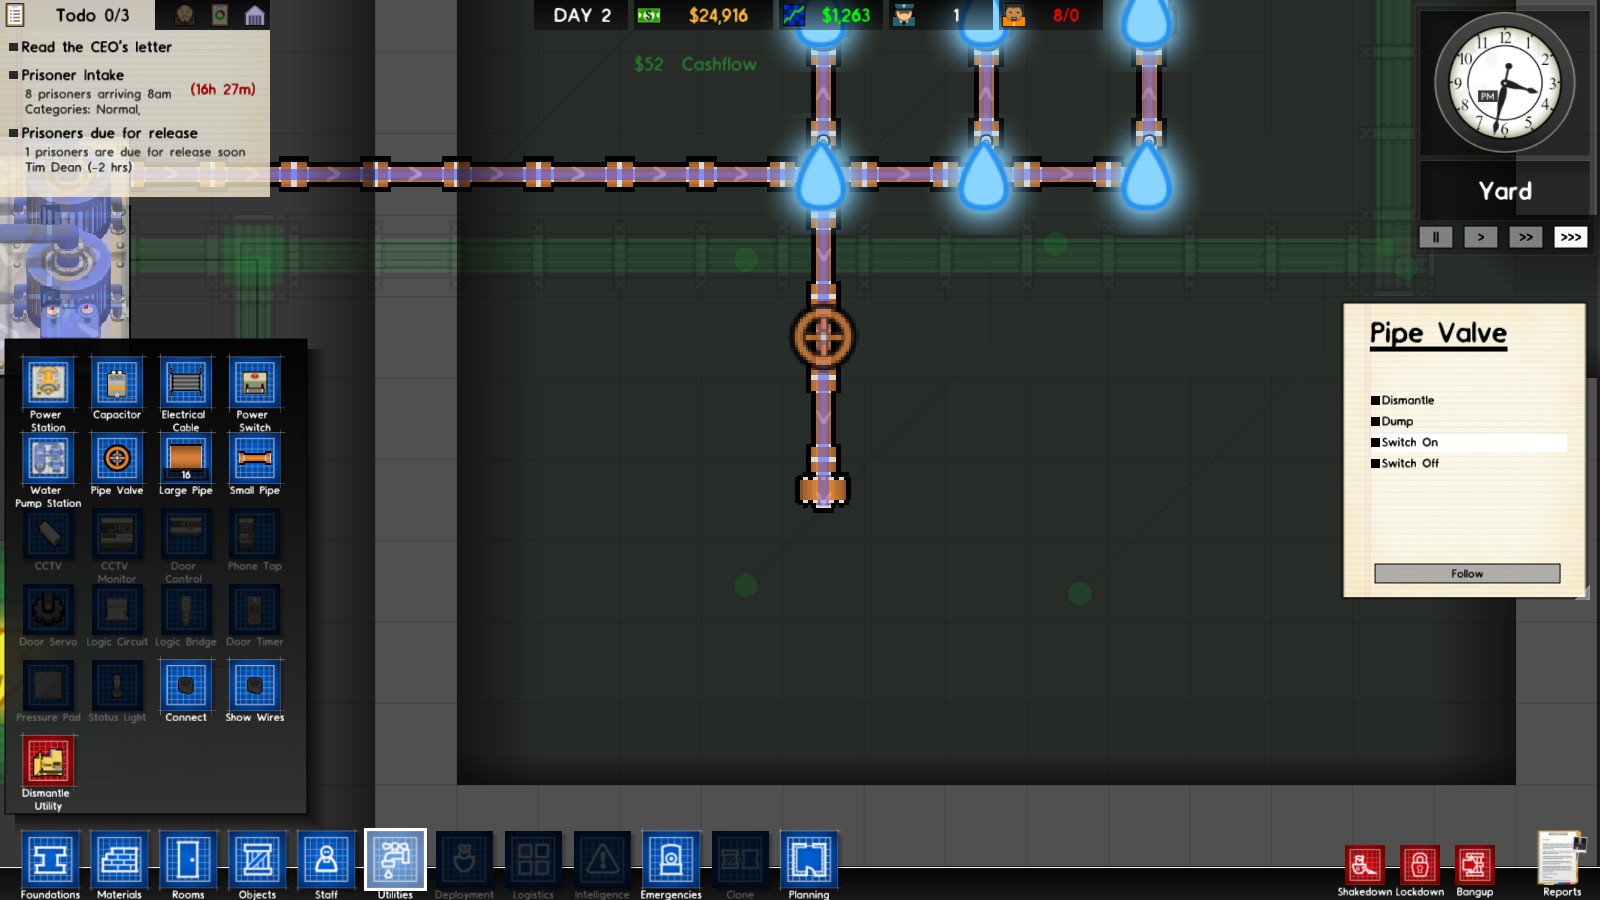Choose the Electrical Cable tool
1600x900 pixels.
pos(186,384)
